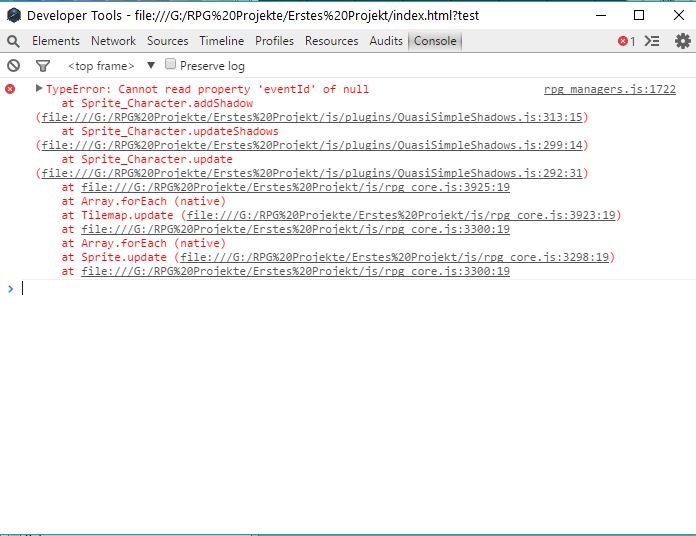This screenshot has width=696, height=536.
Task: Click the first 'at Array.forEach (native)' line
Action: [x=144, y=201]
